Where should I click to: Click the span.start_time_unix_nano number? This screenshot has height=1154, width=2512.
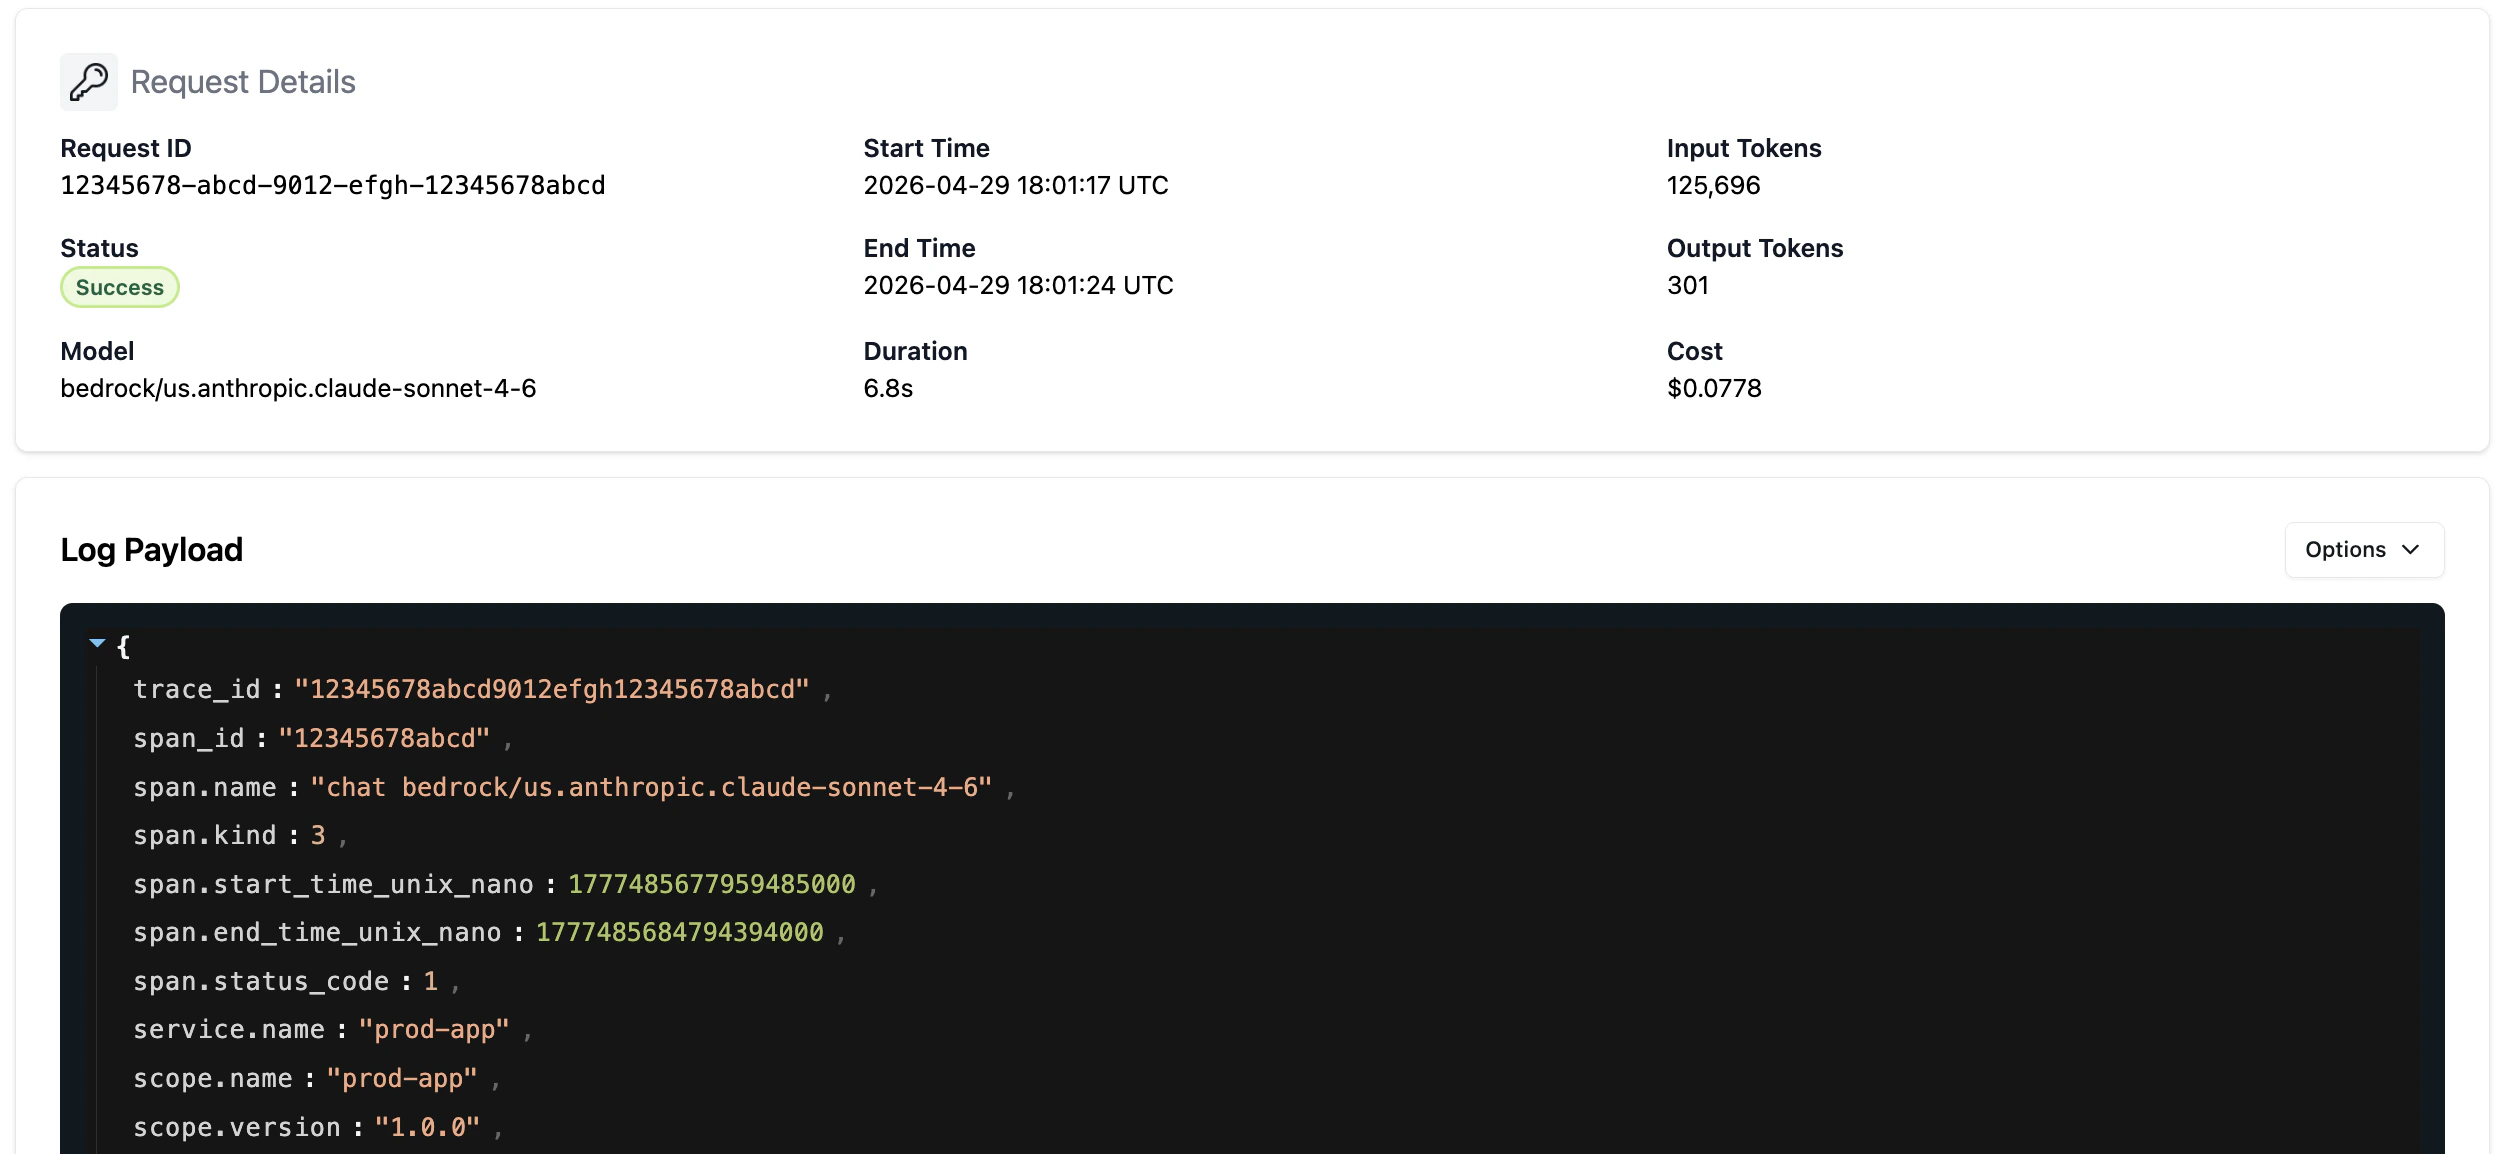point(712,884)
